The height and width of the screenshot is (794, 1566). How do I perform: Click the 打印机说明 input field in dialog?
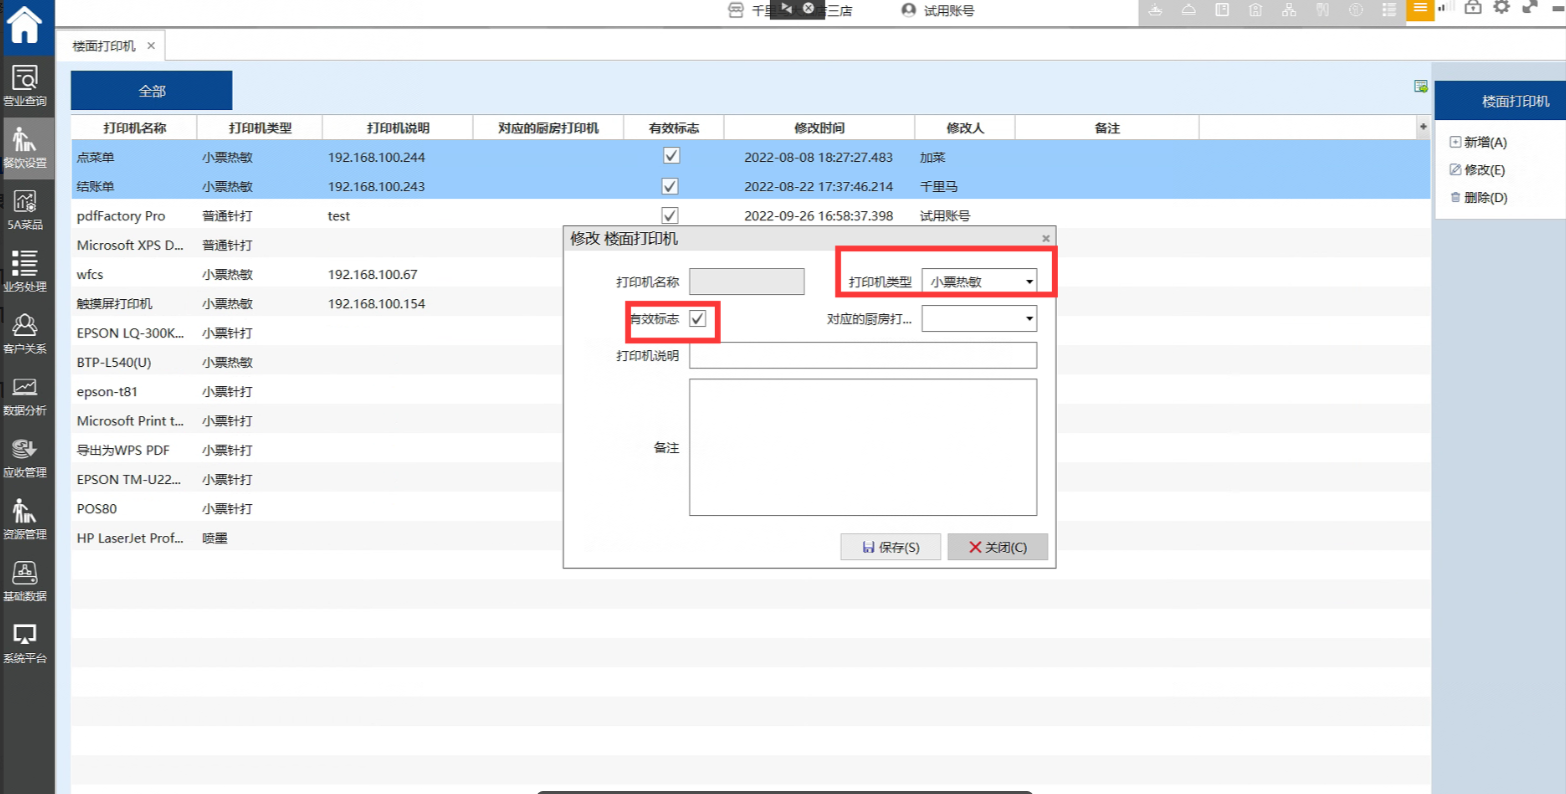(862, 356)
